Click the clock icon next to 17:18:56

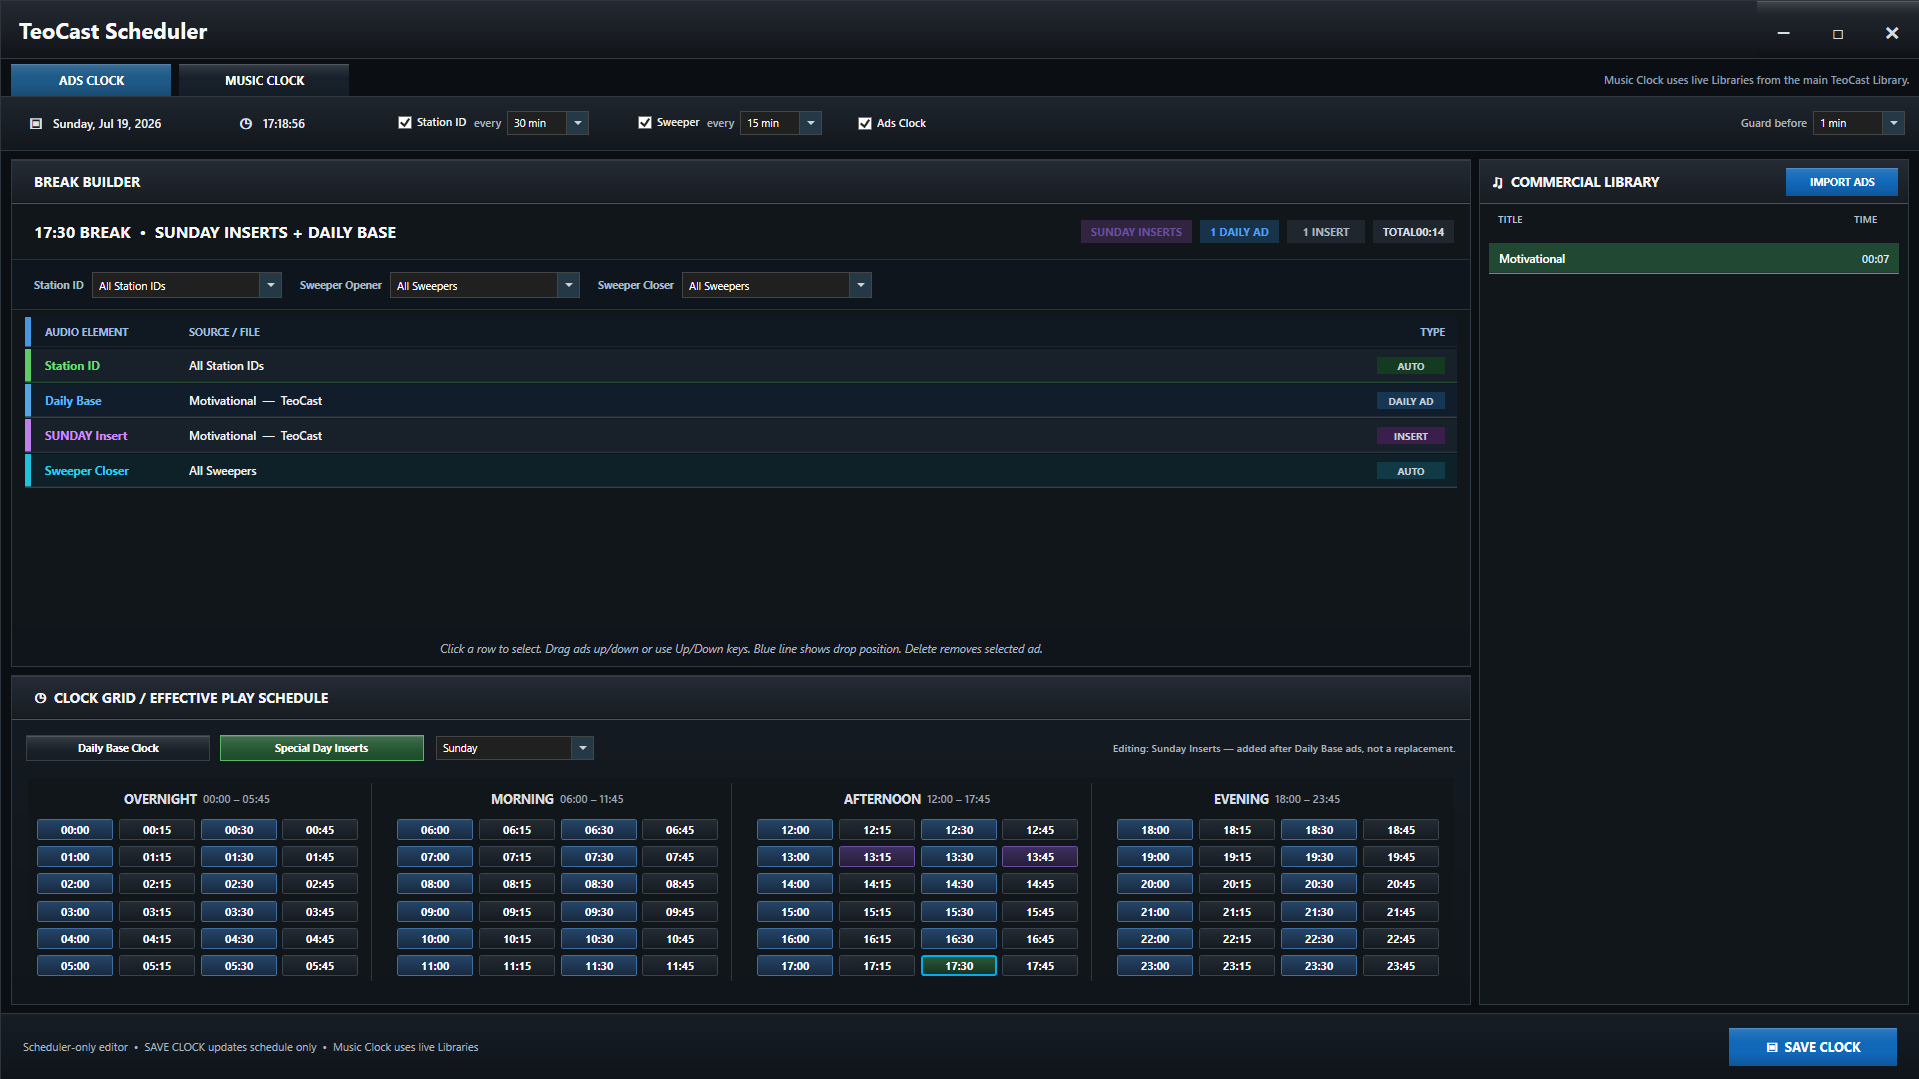tap(246, 124)
